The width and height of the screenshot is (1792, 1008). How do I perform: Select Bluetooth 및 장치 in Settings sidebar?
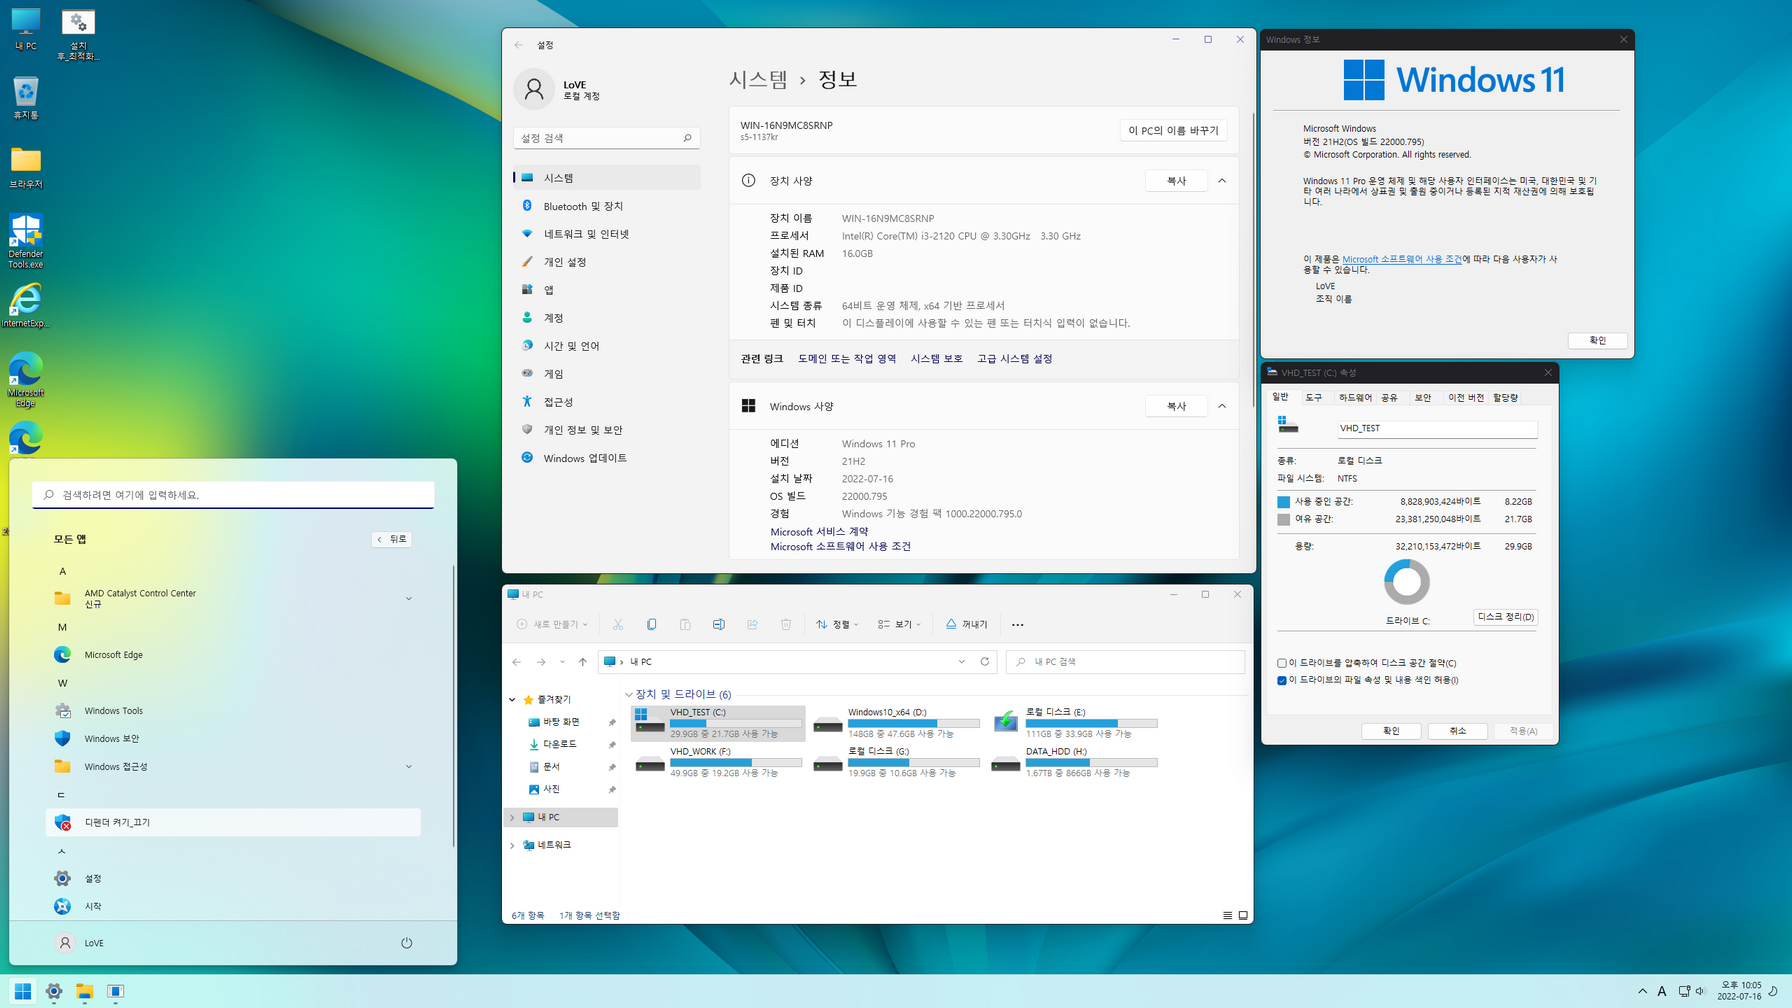click(606, 206)
